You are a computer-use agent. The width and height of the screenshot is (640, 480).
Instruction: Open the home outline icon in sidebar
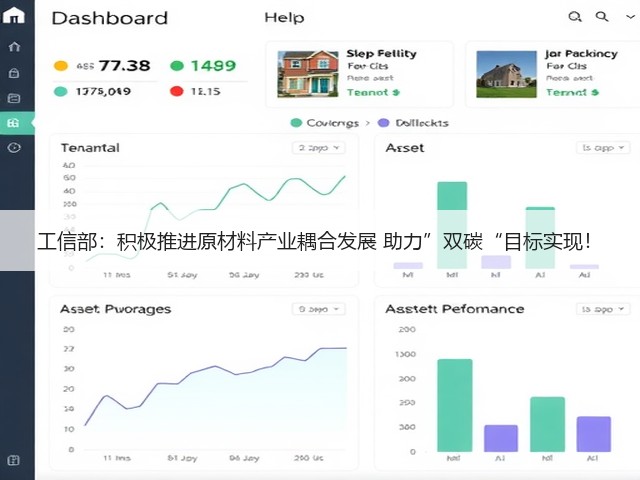click(14, 47)
